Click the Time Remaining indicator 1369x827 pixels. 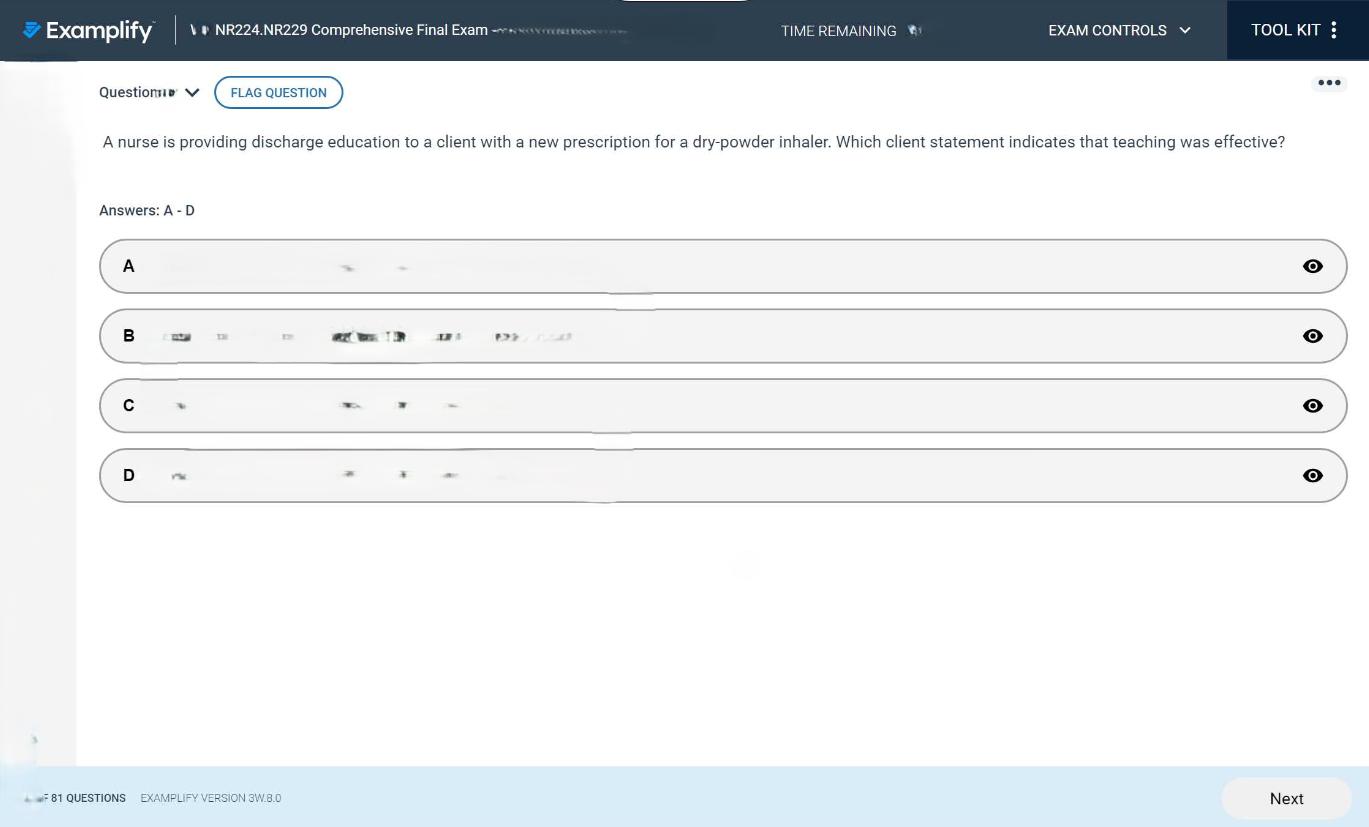[851, 31]
